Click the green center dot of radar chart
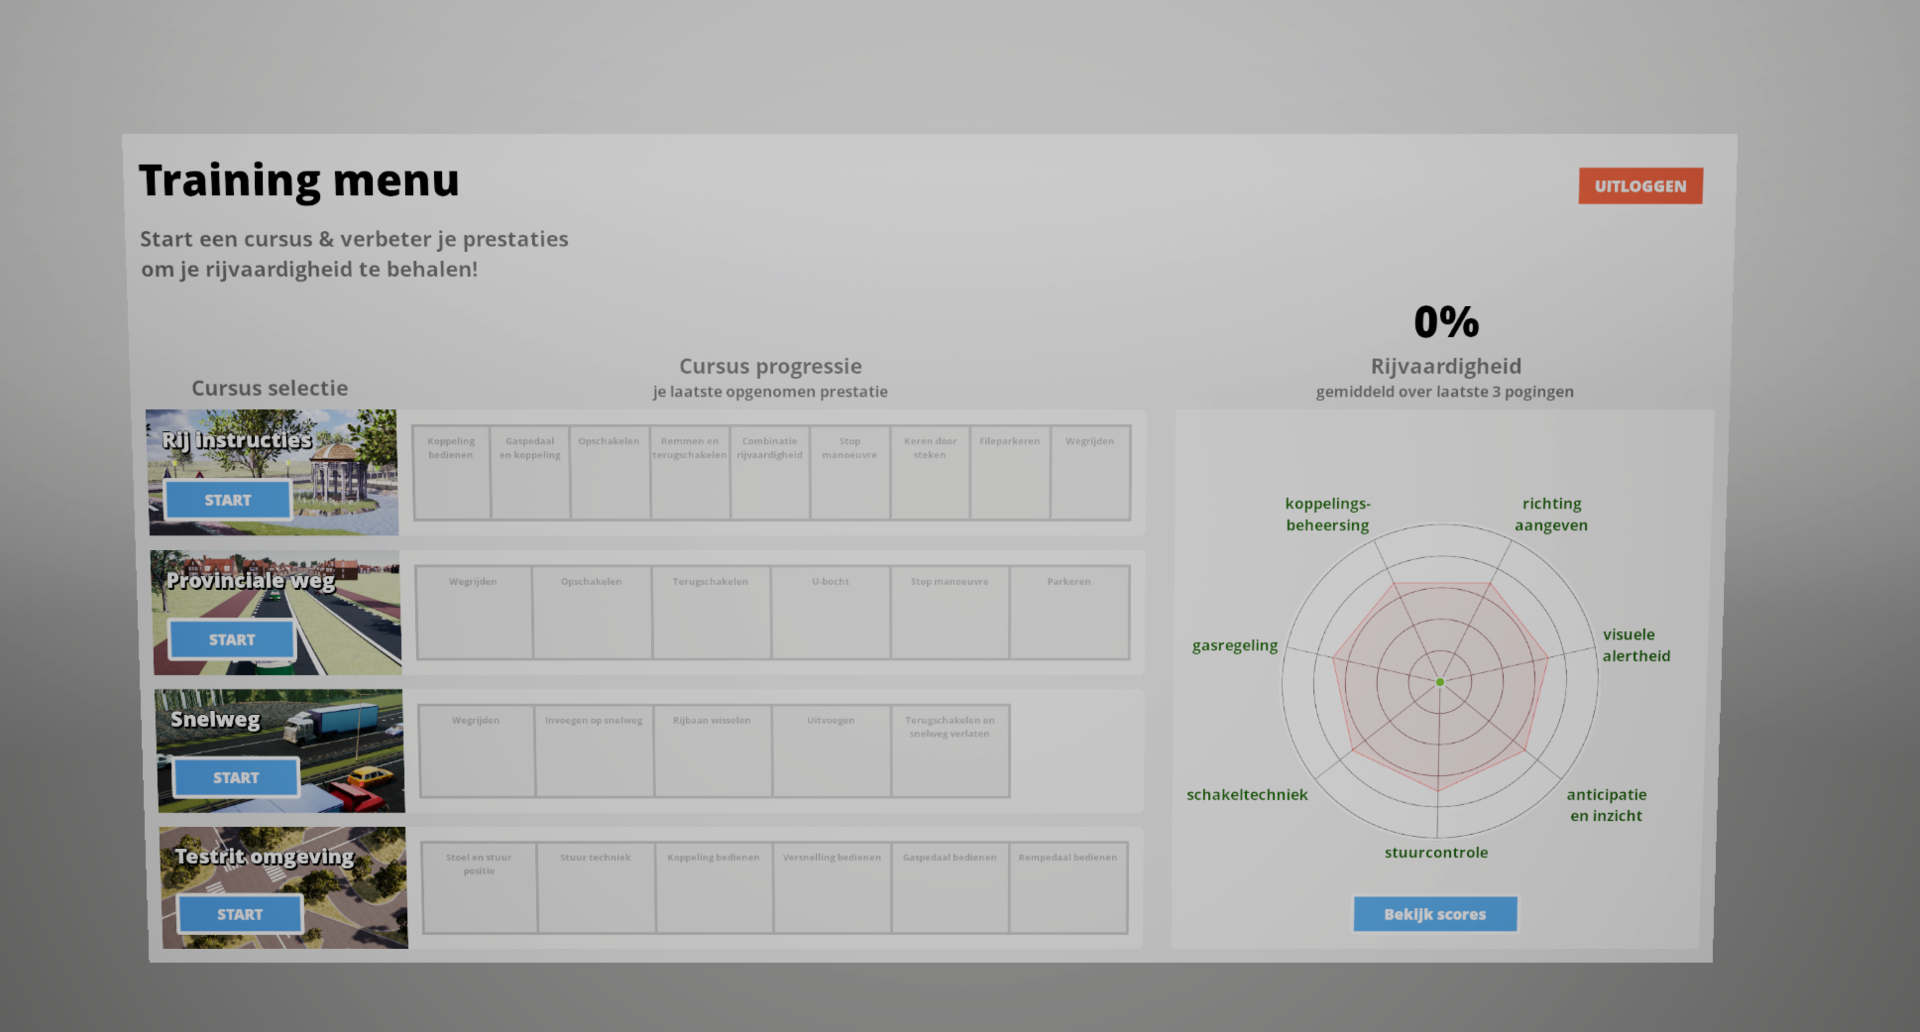Screen dimensions: 1920x1032 point(1440,682)
